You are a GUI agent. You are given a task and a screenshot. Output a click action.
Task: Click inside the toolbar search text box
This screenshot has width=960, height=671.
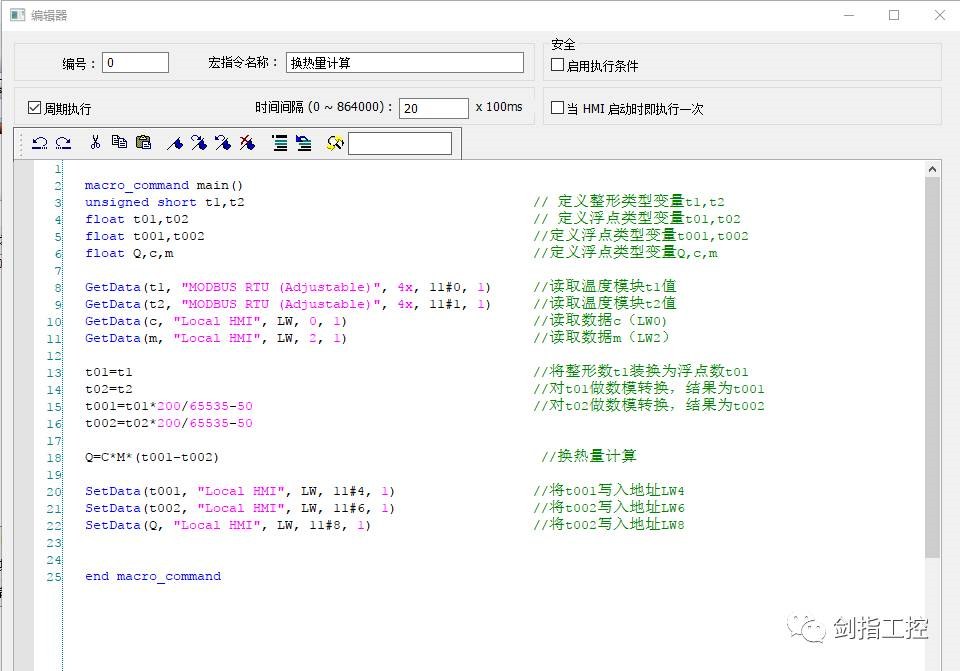[400, 142]
